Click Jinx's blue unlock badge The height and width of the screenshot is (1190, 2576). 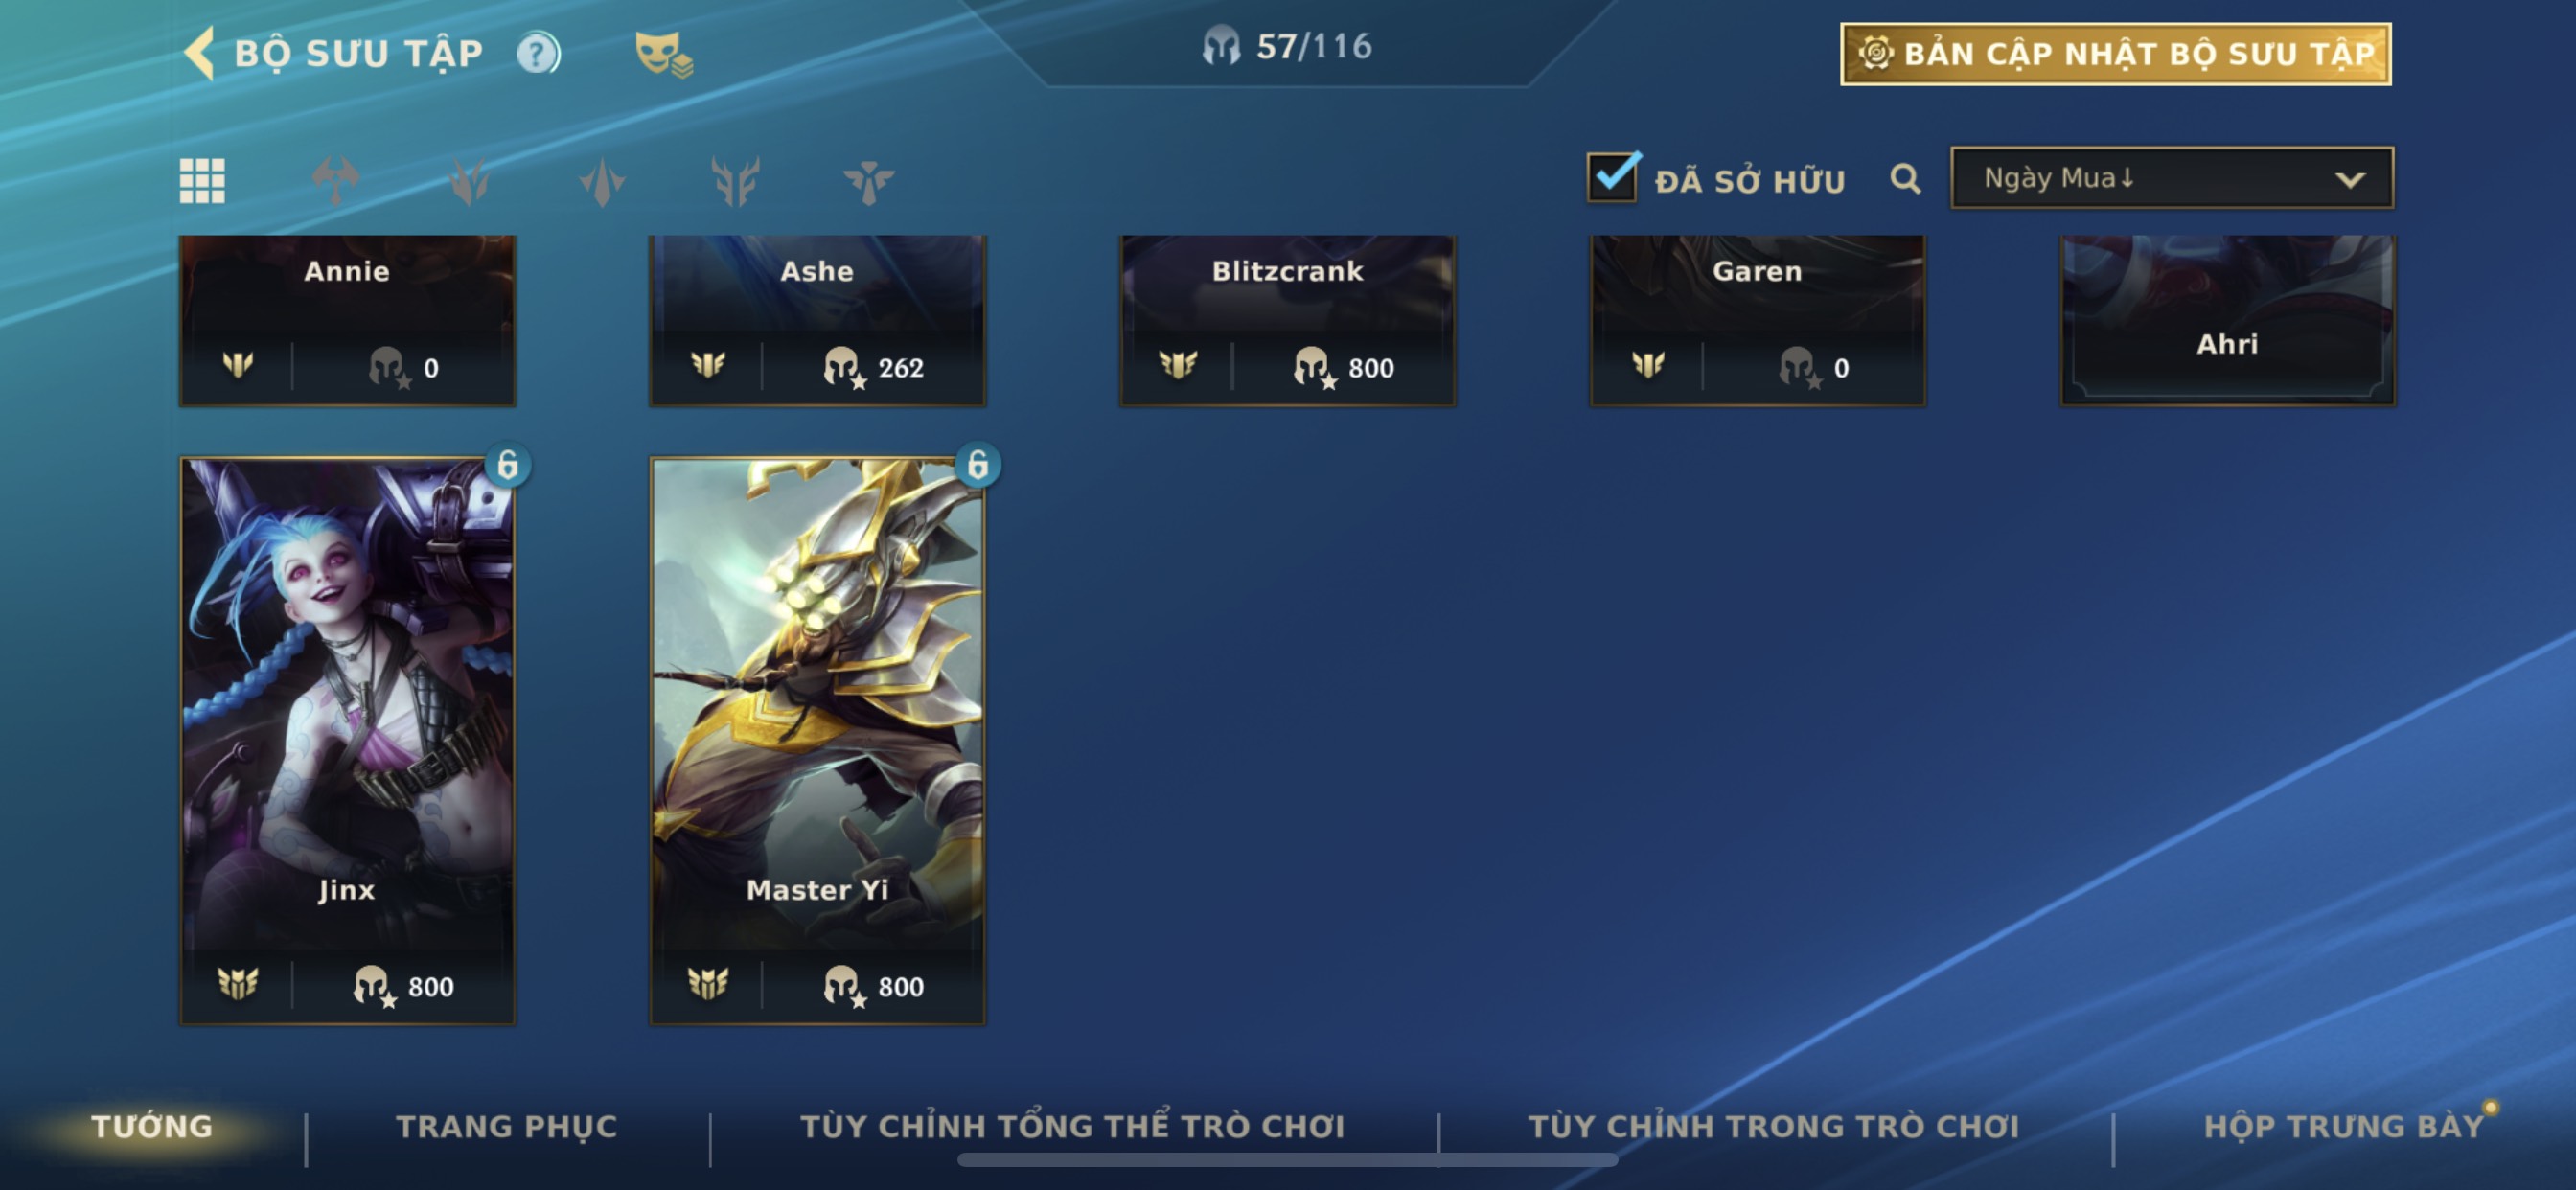(508, 465)
